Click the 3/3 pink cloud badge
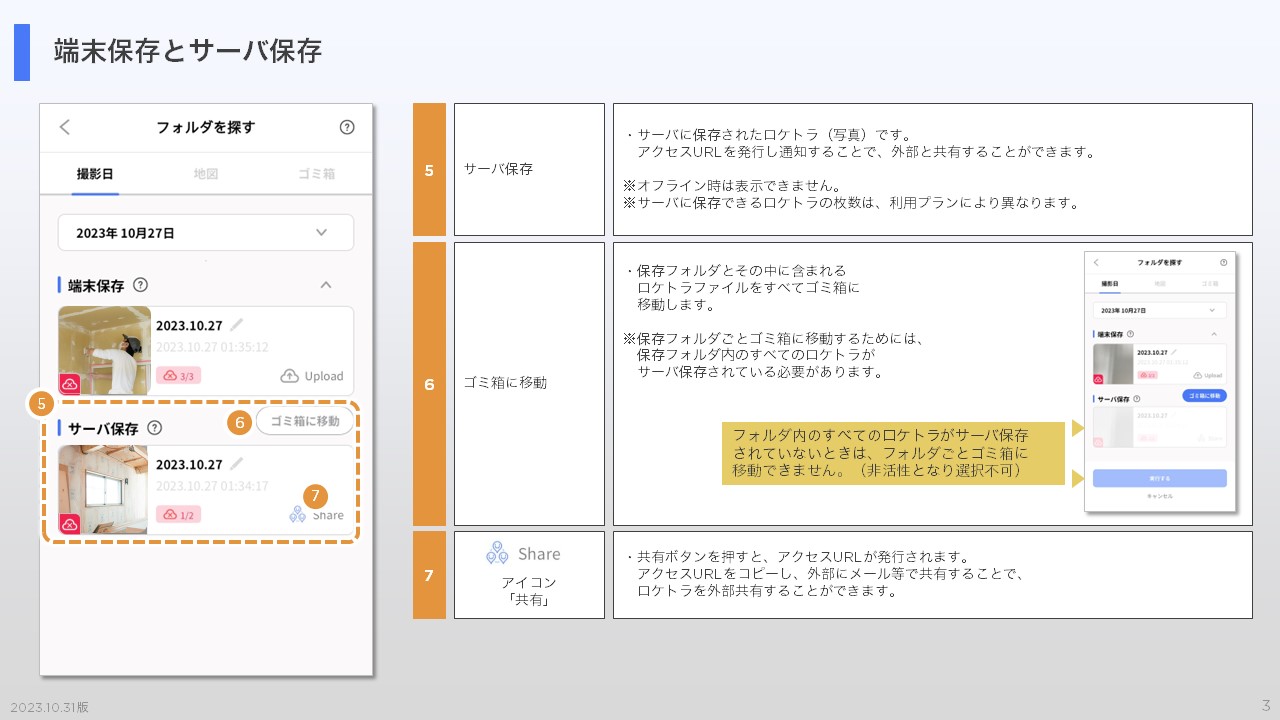The height and width of the screenshot is (720, 1280). coord(178,376)
